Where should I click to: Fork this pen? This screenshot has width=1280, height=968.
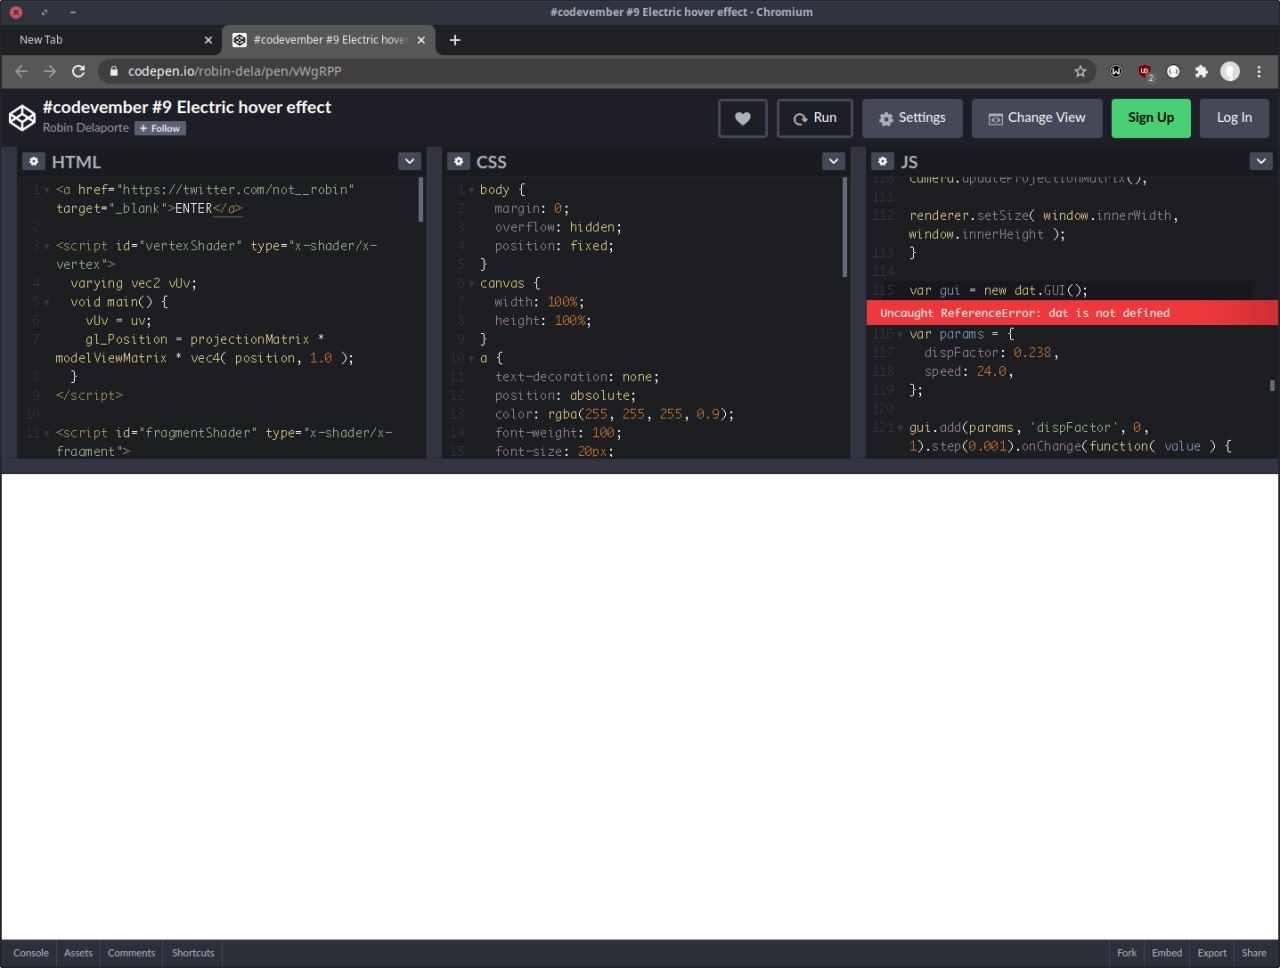(x=1127, y=953)
